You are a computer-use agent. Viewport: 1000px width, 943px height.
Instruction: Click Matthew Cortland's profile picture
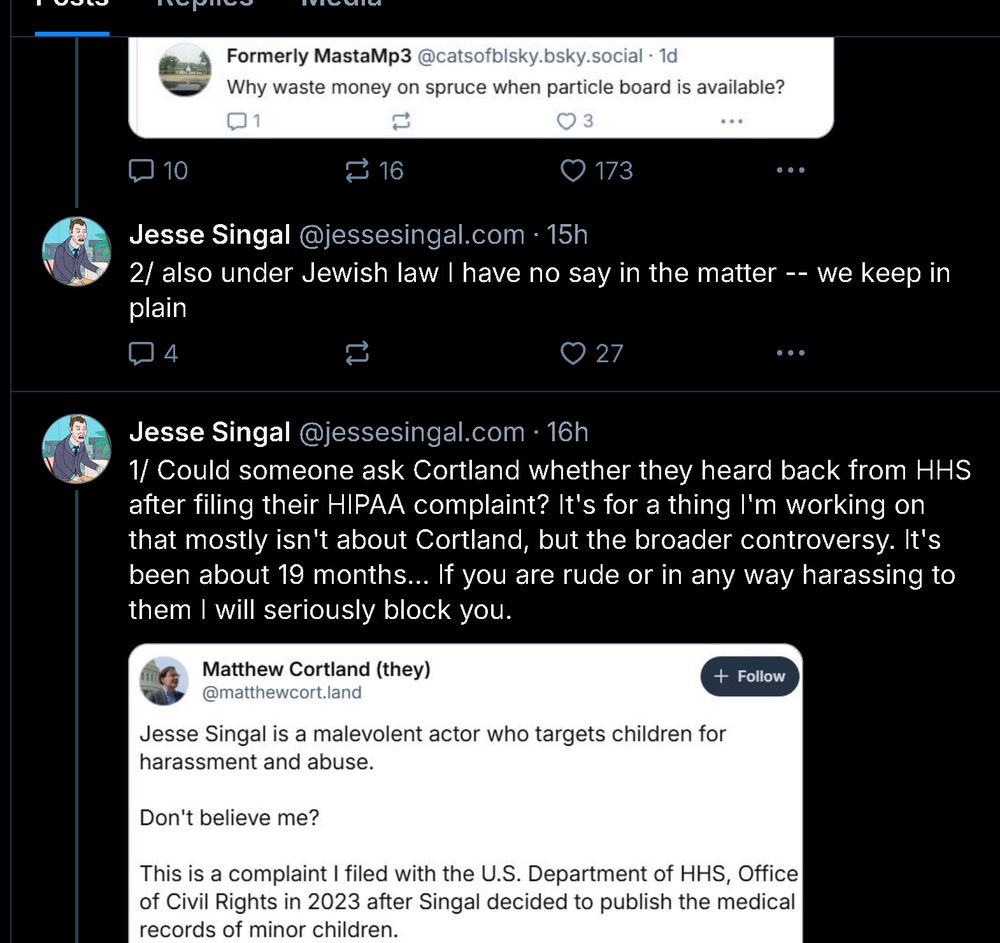[163, 681]
